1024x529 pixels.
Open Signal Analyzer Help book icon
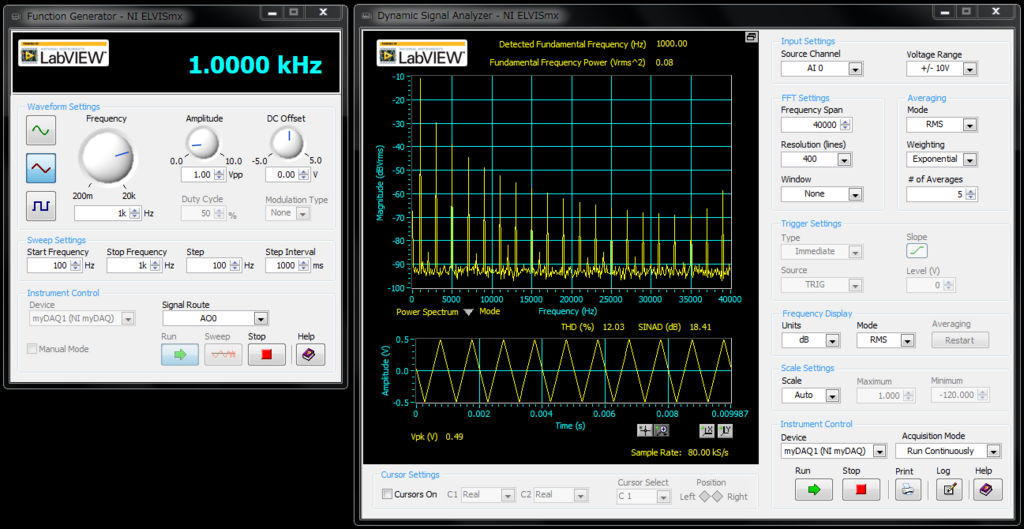pos(987,489)
